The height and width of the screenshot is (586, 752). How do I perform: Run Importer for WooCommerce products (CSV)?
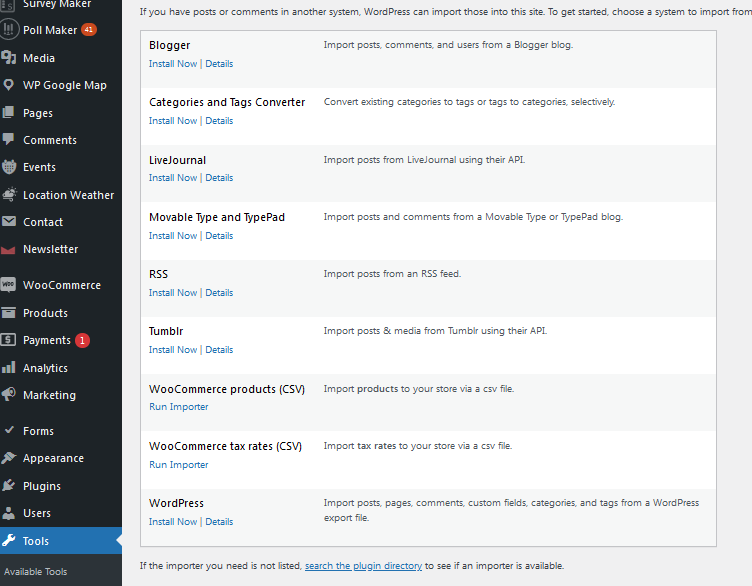point(179,407)
